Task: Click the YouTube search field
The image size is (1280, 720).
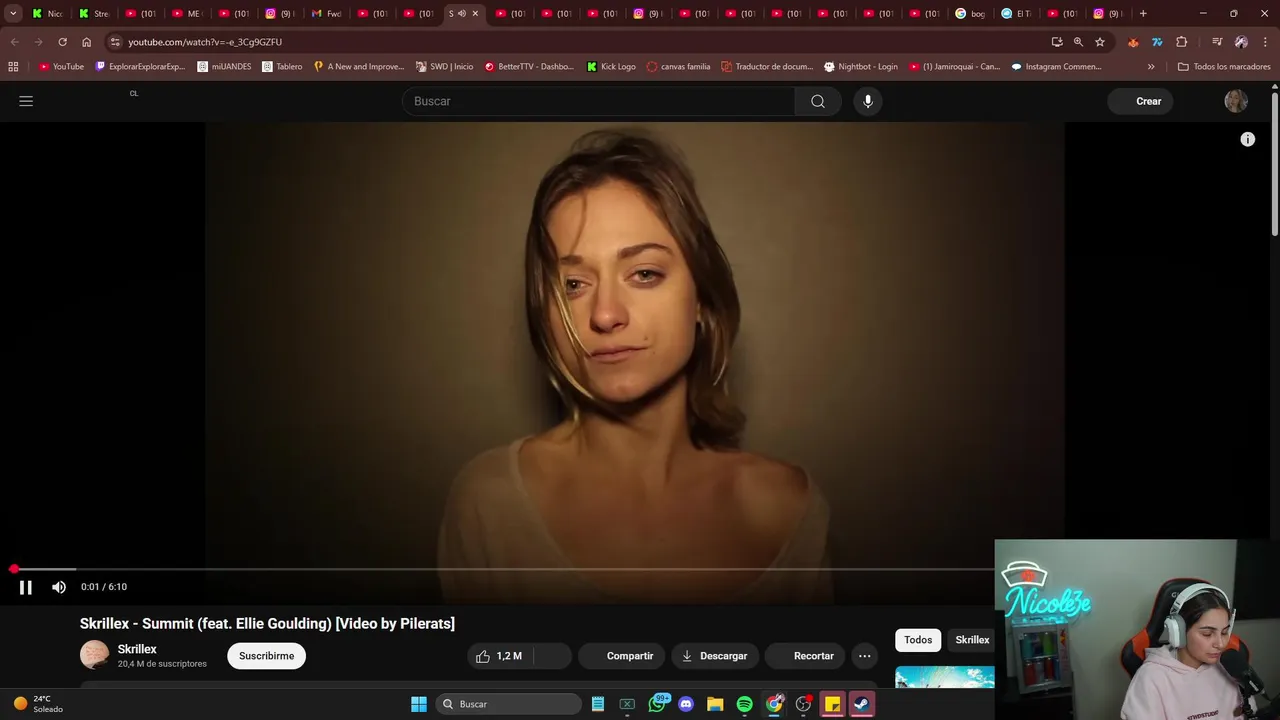Action: click(598, 101)
